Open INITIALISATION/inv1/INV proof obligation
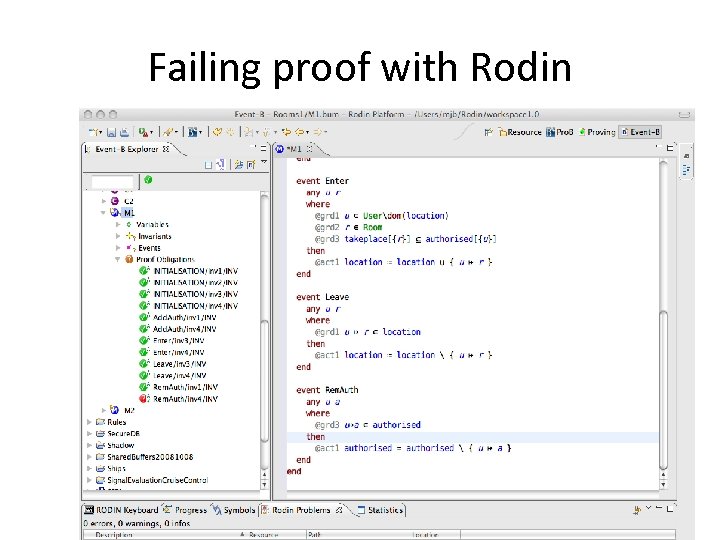 click(x=196, y=271)
